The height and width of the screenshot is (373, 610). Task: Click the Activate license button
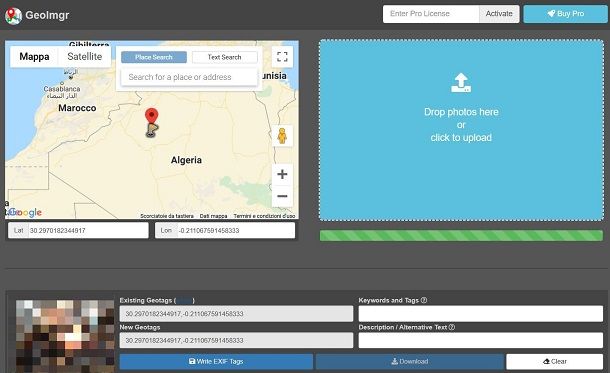pyautogui.click(x=499, y=14)
